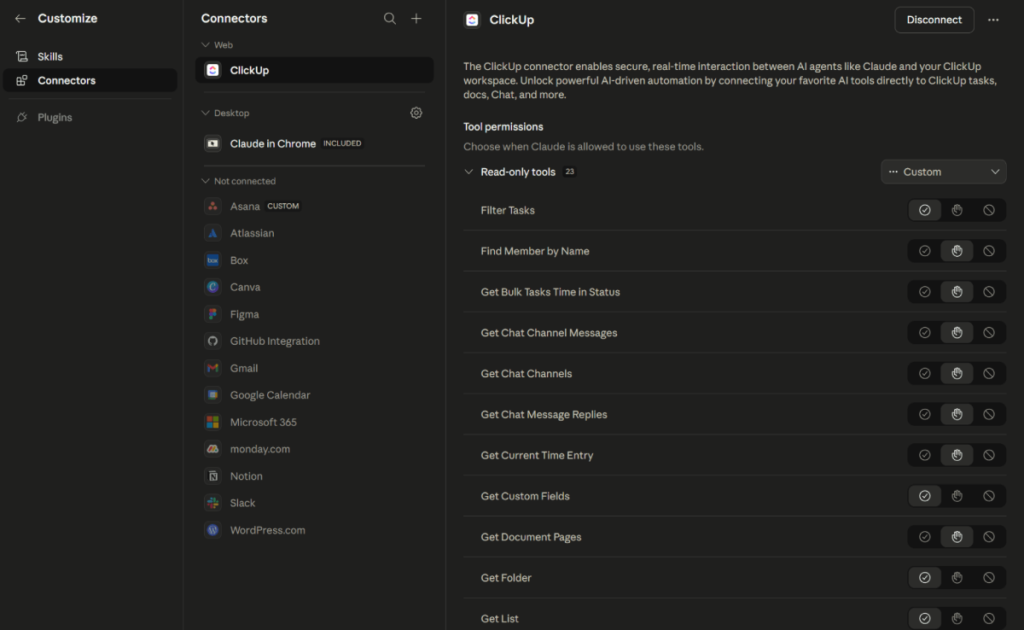
Task: Select the ClickUp connector in list
Action: pos(314,70)
